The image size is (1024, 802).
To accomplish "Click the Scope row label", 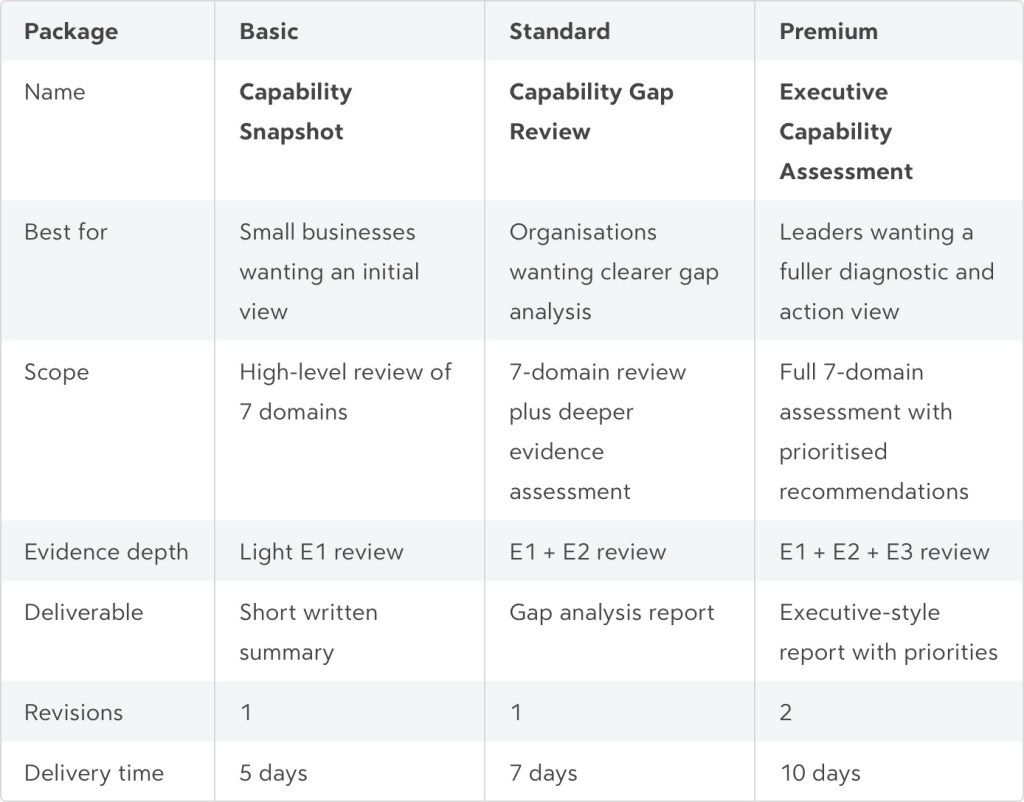I will [57, 372].
